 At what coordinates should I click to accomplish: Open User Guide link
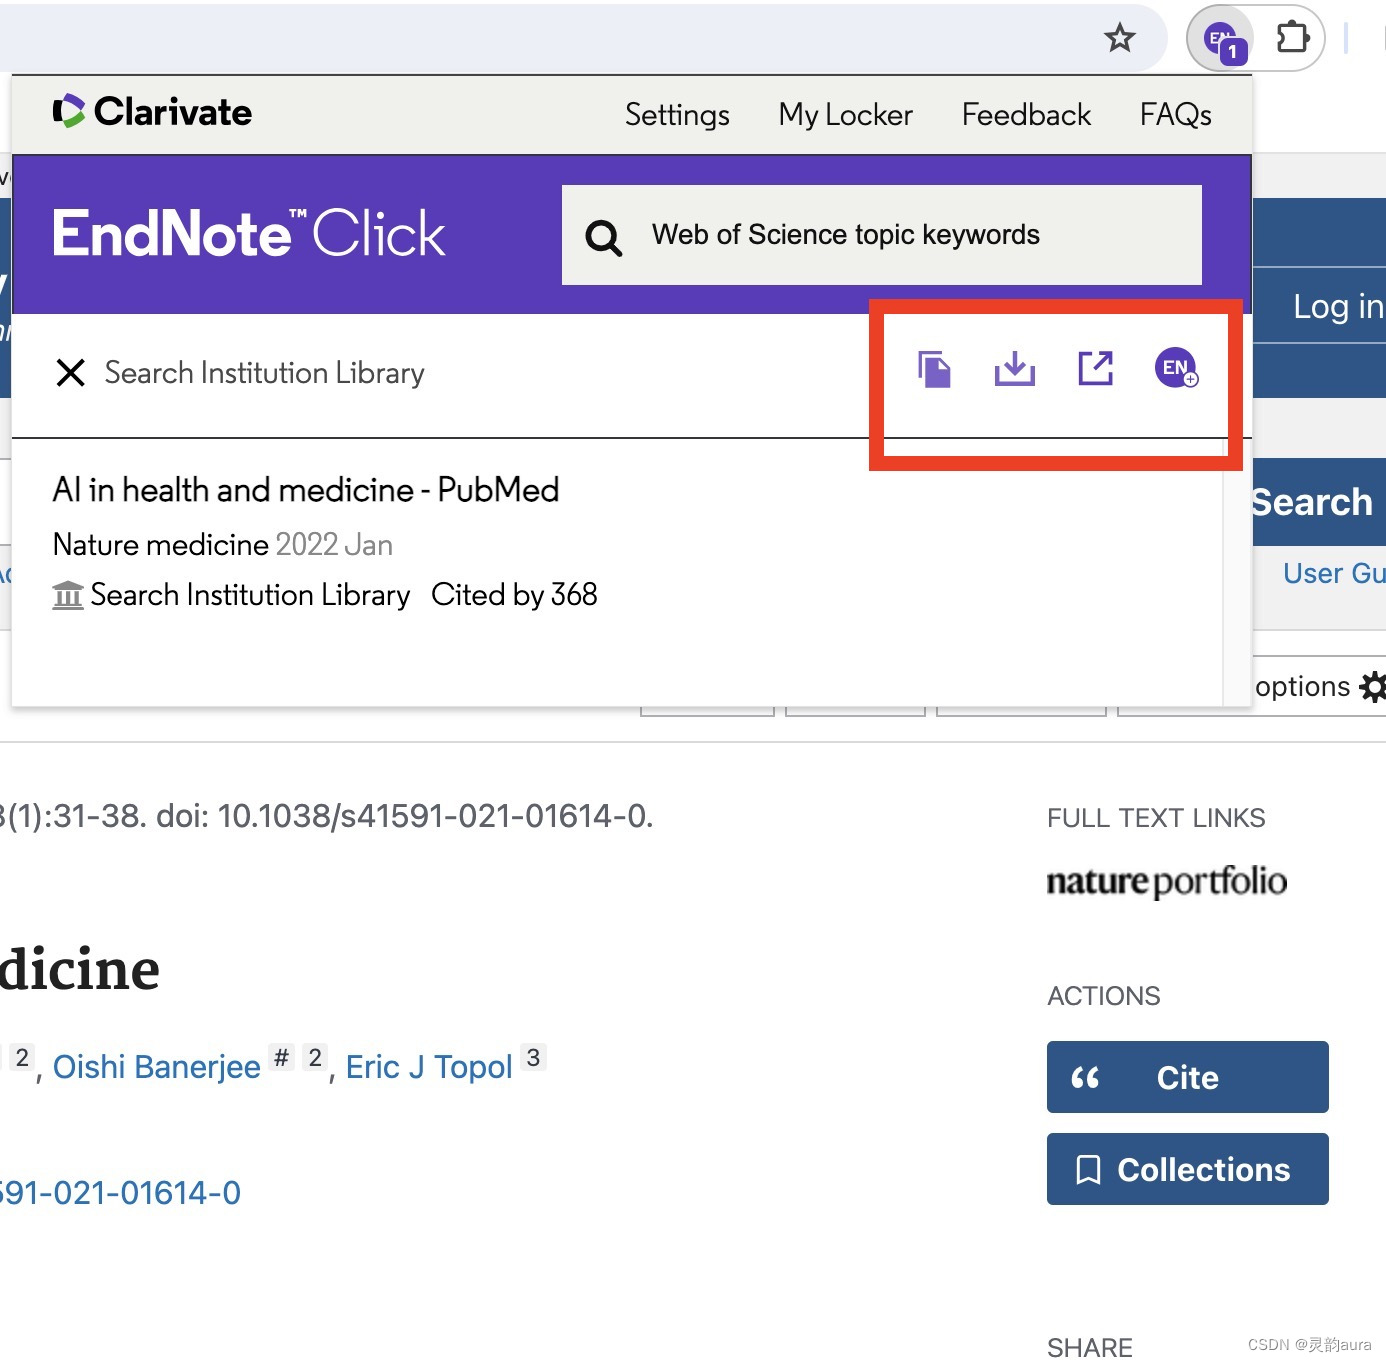(1333, 574)
